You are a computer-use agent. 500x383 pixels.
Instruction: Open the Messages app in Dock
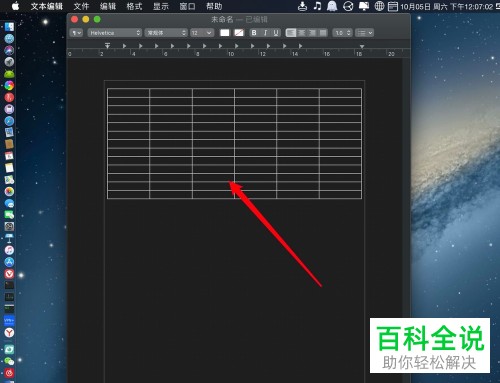tap(9, 203)
